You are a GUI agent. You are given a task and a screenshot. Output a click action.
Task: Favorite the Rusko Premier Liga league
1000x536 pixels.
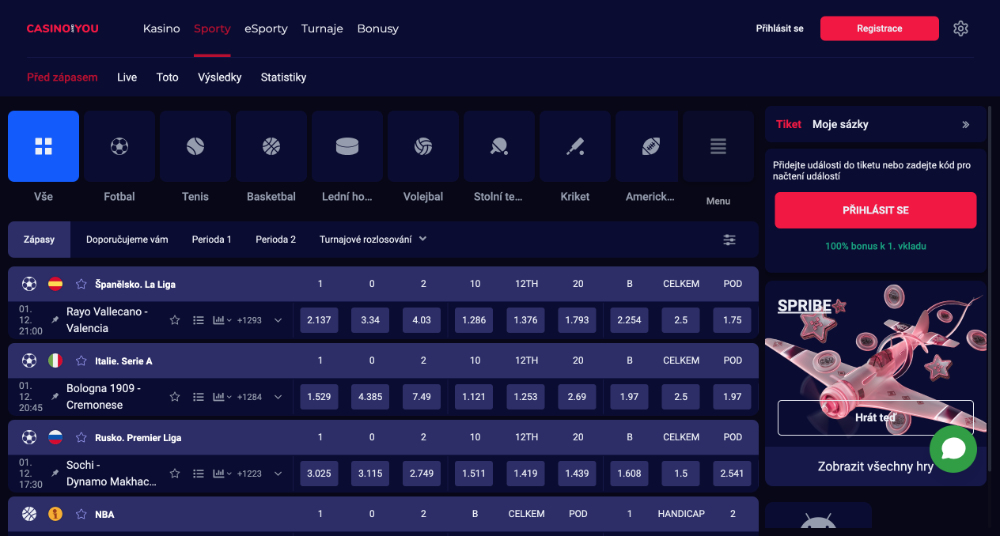[x=81, y=437]
